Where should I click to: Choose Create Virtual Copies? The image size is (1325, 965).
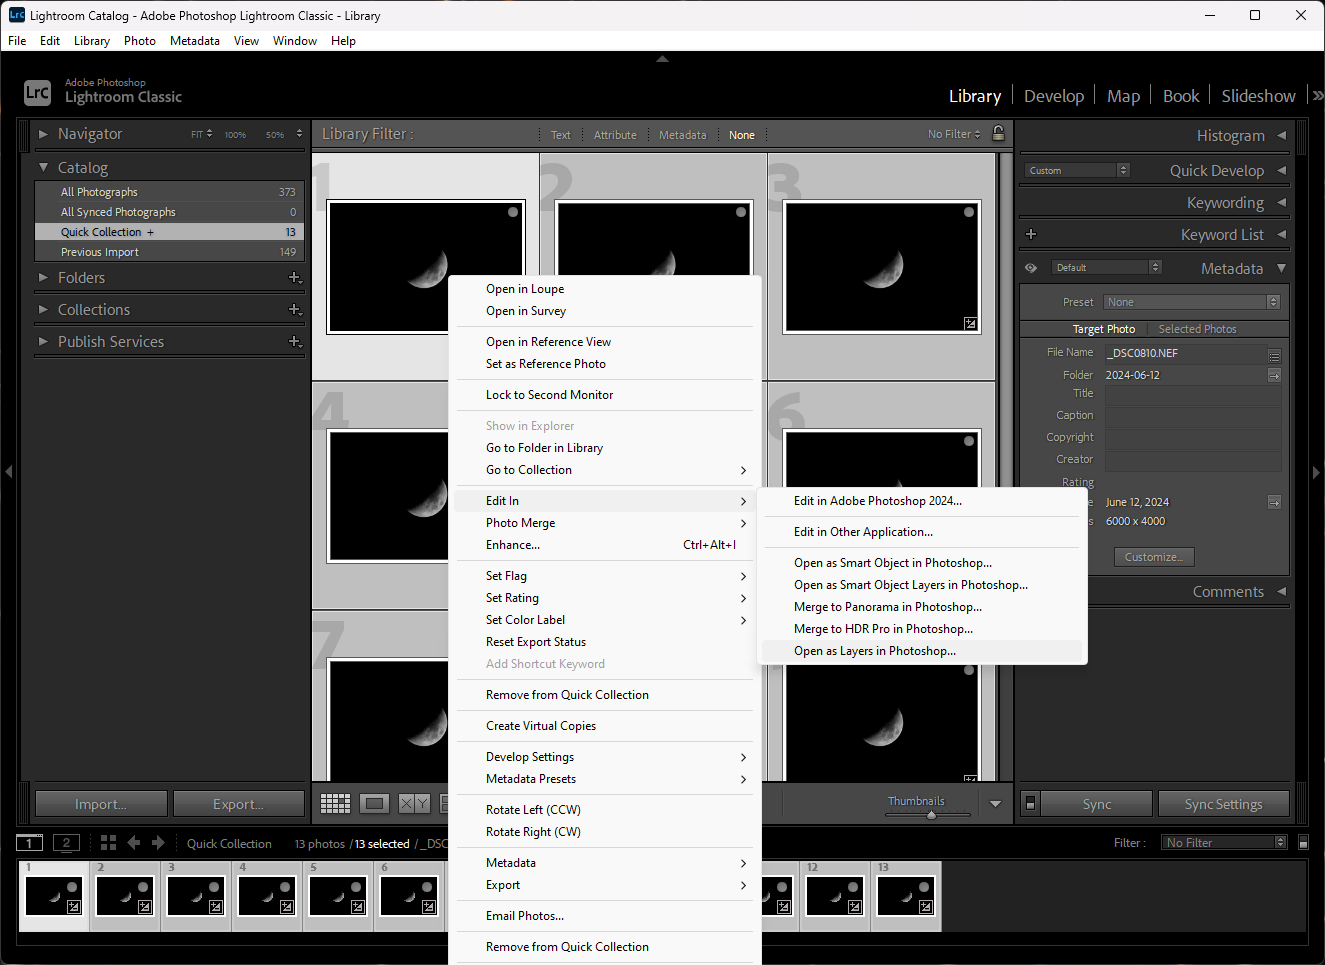tap(604, 726)
